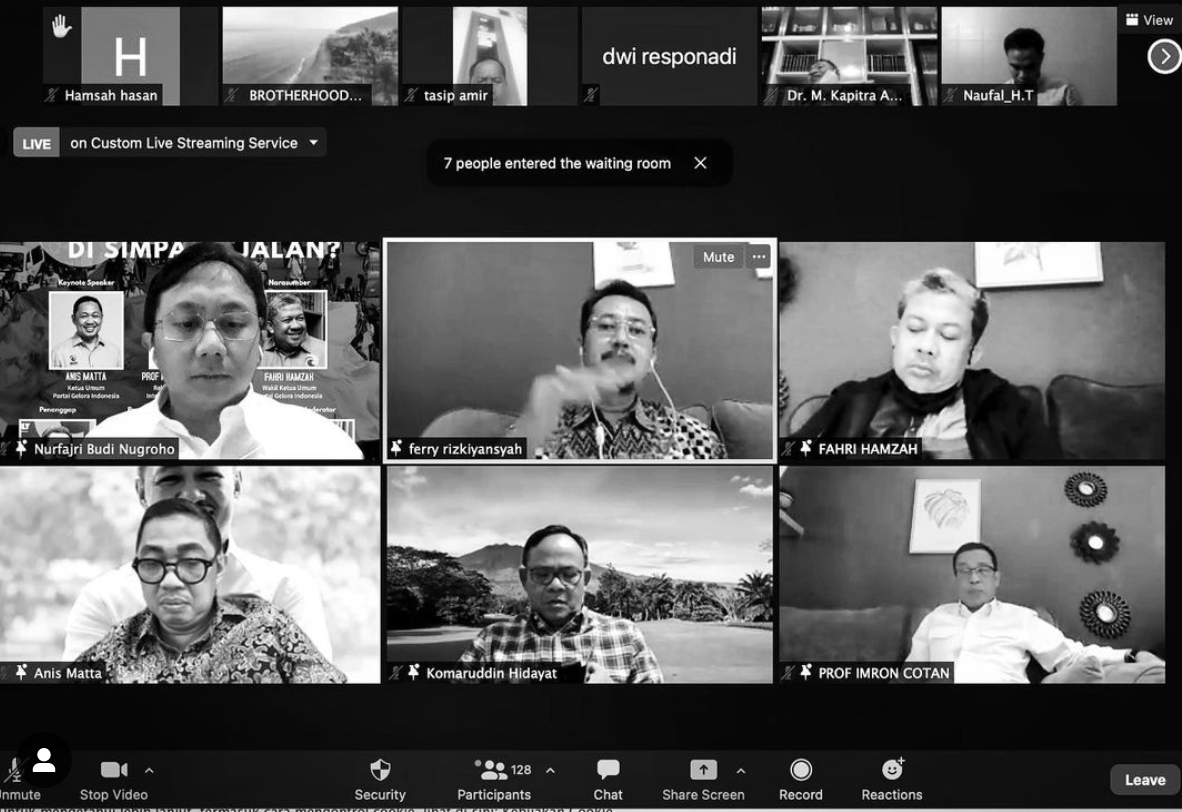Open the Chat bubble icon
This screenshot has width=1182, height=812.
(x=608, y=770)
